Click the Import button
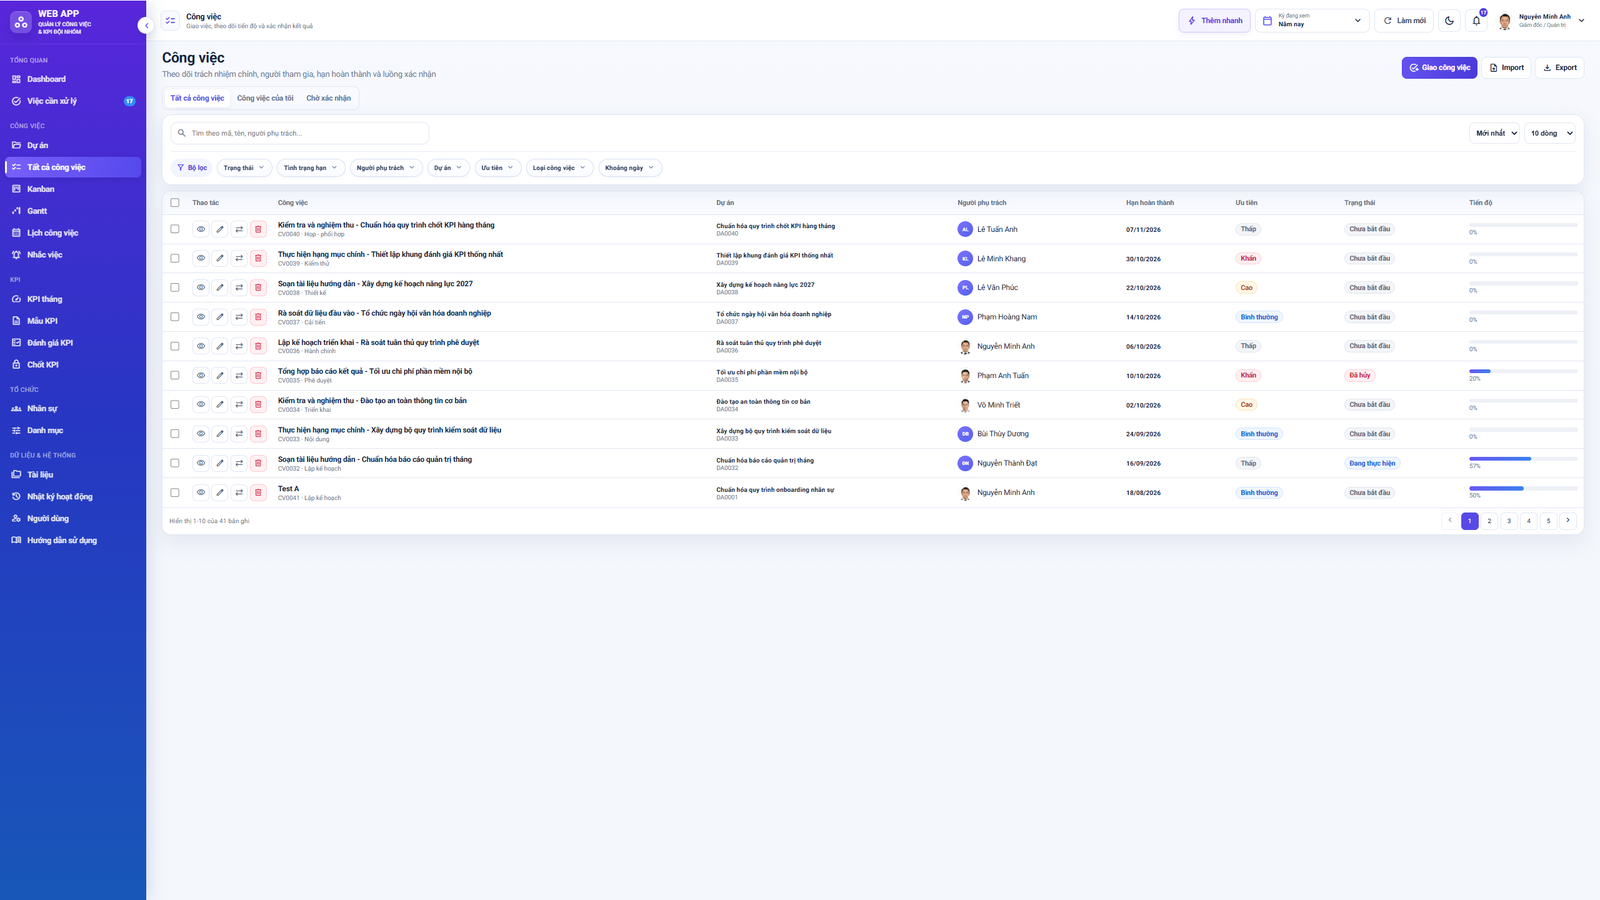This screenshot has height=900, width=1600. coord(1506,68)
